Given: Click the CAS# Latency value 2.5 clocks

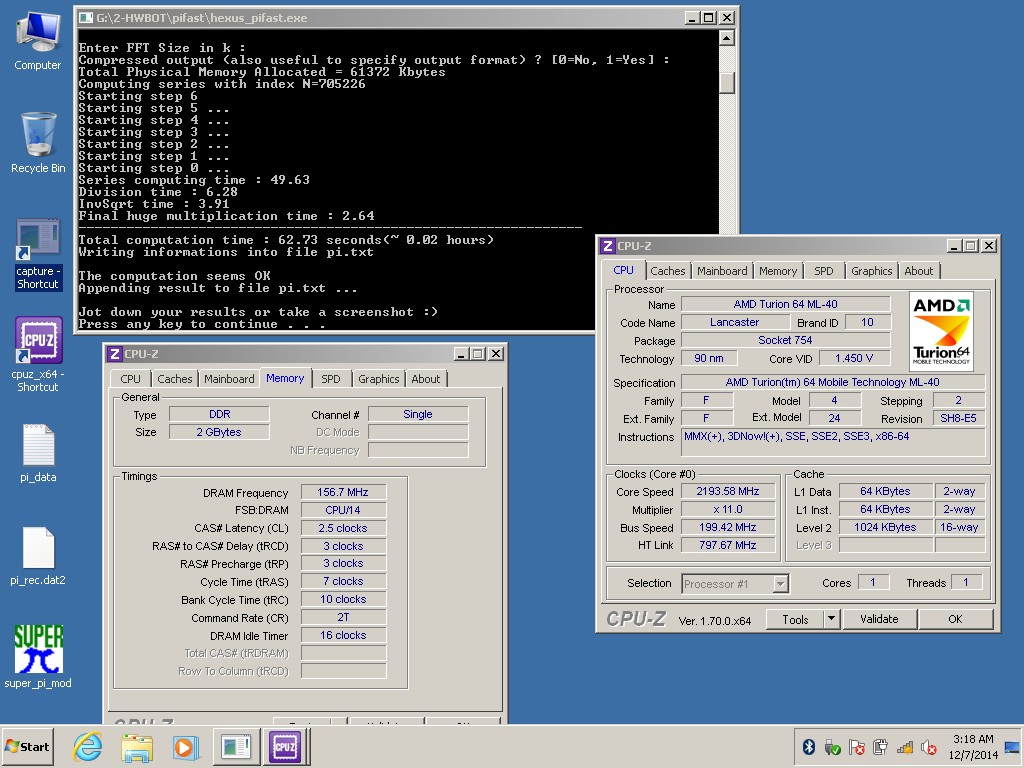Looking at the screenshot, I should [x=343, y=528].
